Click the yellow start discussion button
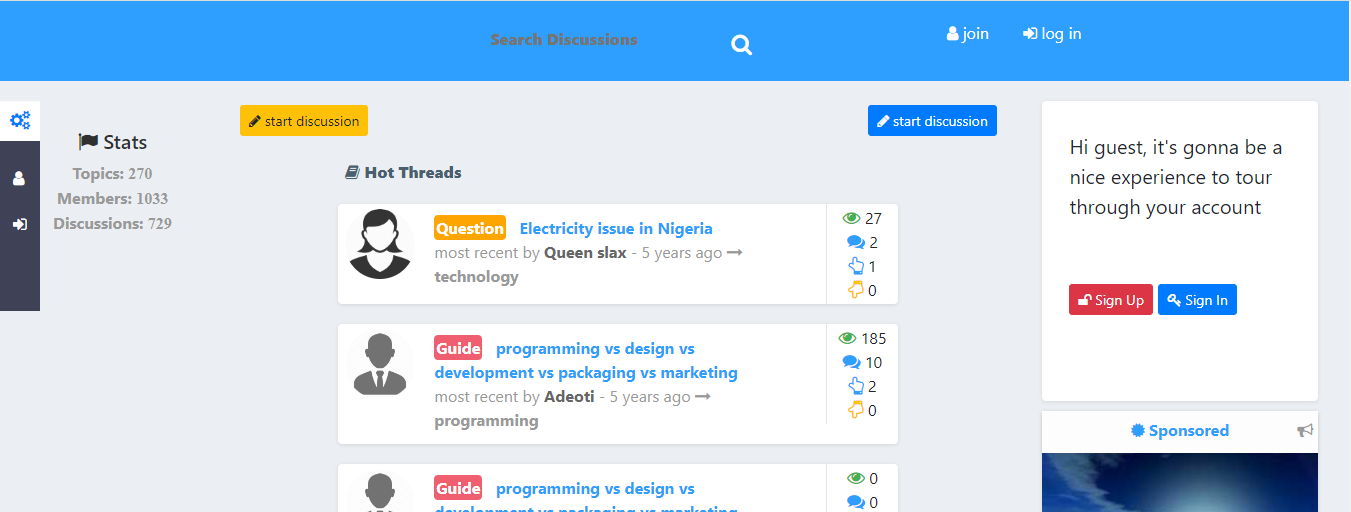Image resolution: width=1351 pixels, height=512 pixels. point(304,121)
